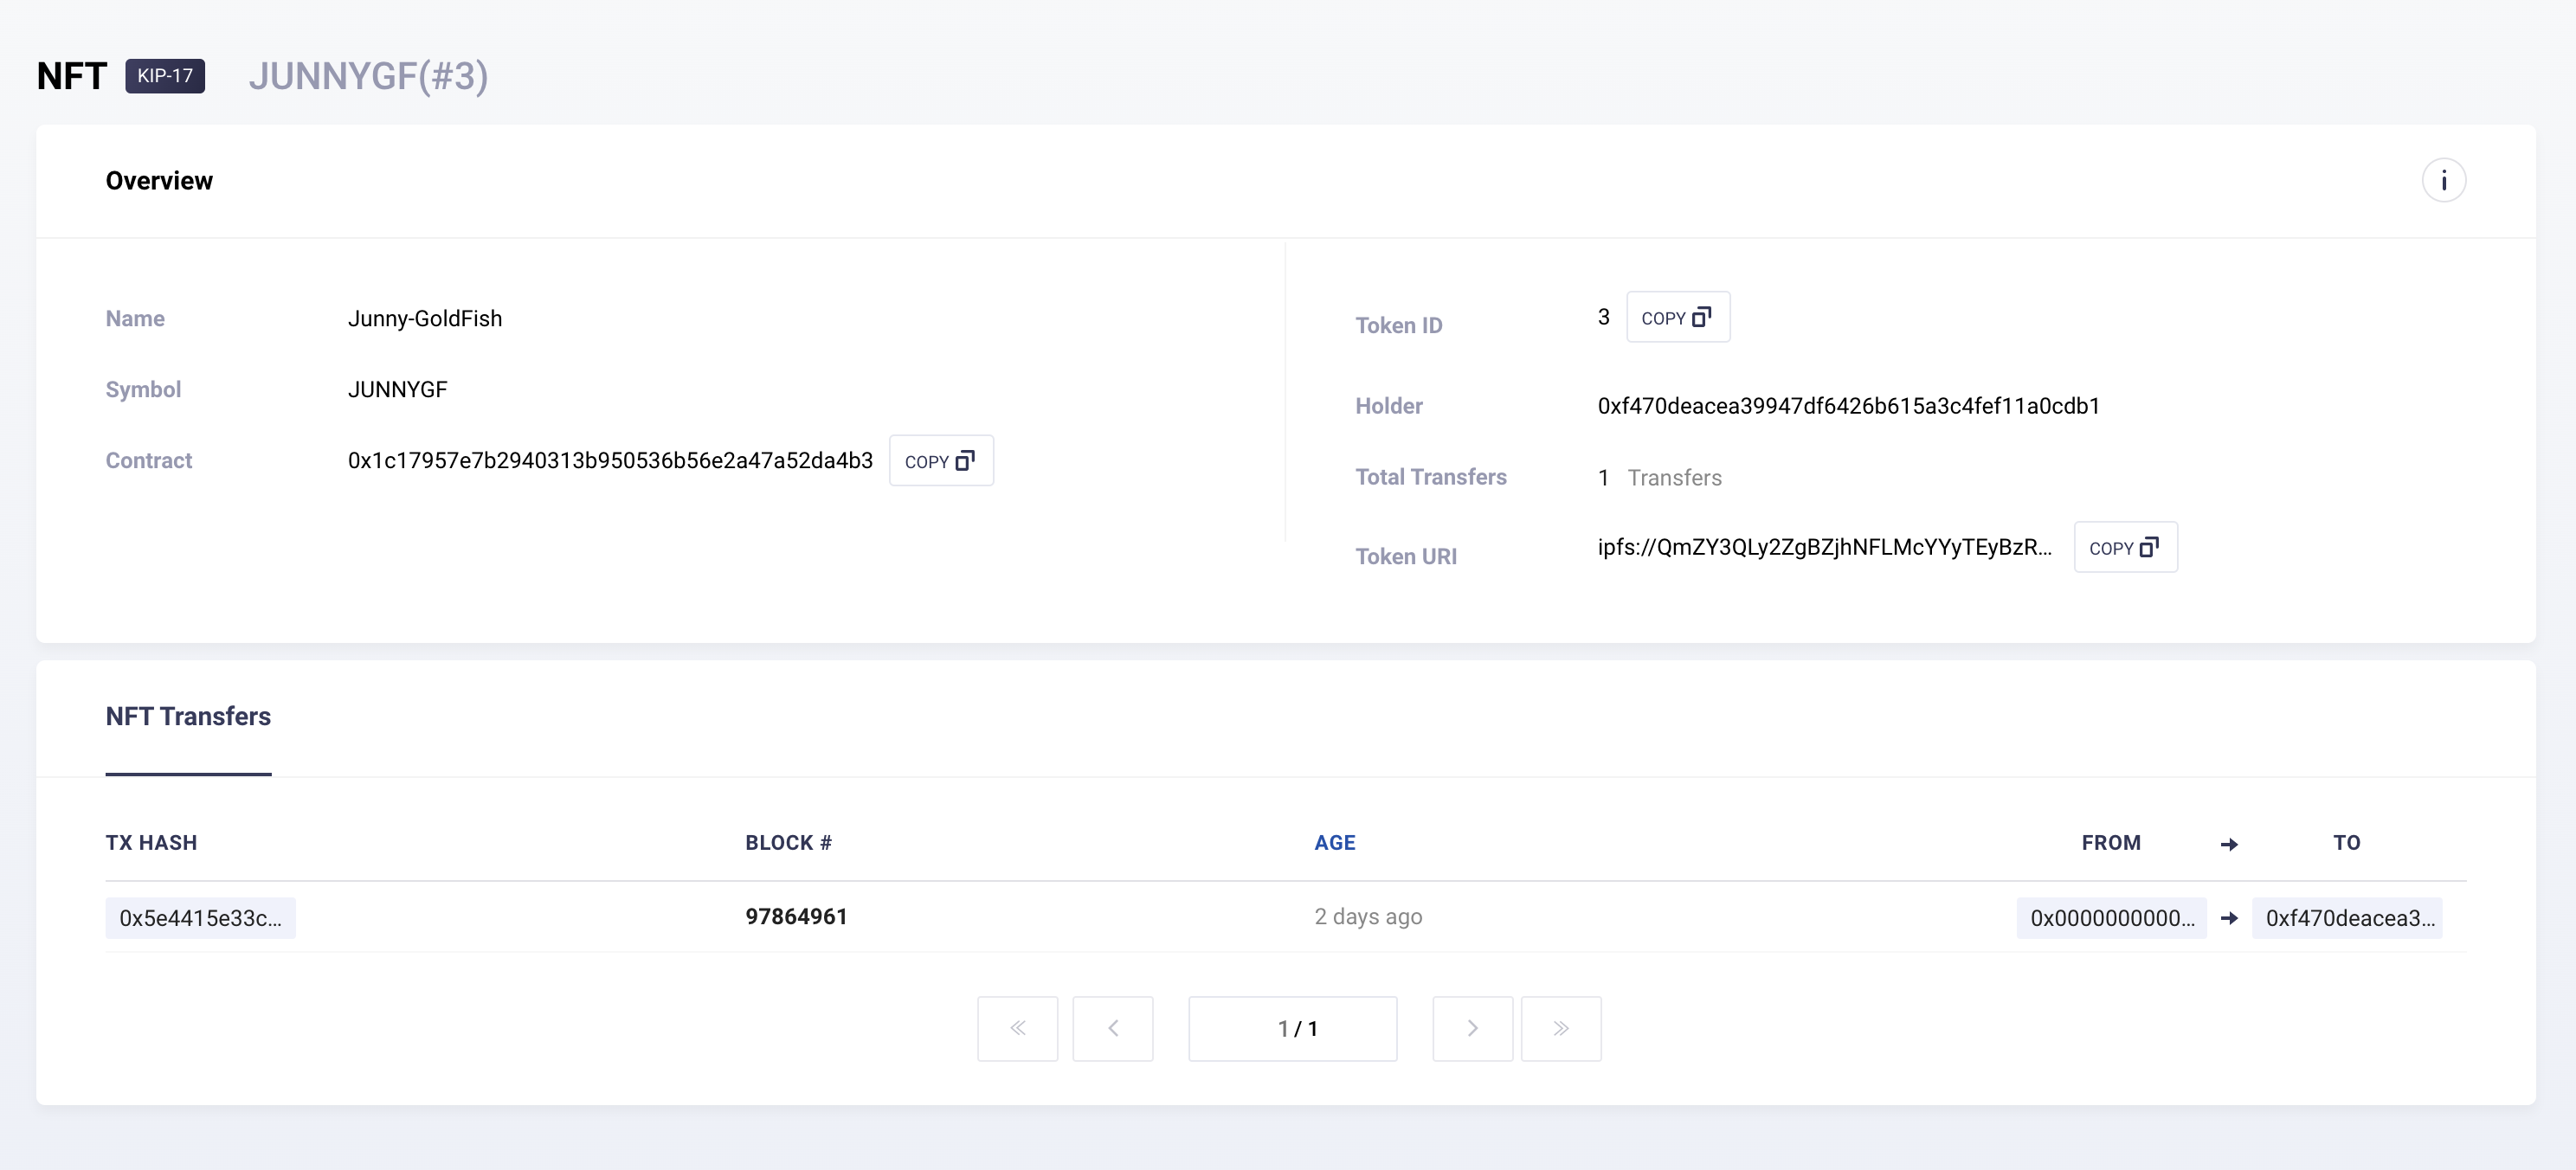This screenshot has height=1170, width=2576.
Task: Click the ipfs Token URI text
Action: [x=1824, y=547]
